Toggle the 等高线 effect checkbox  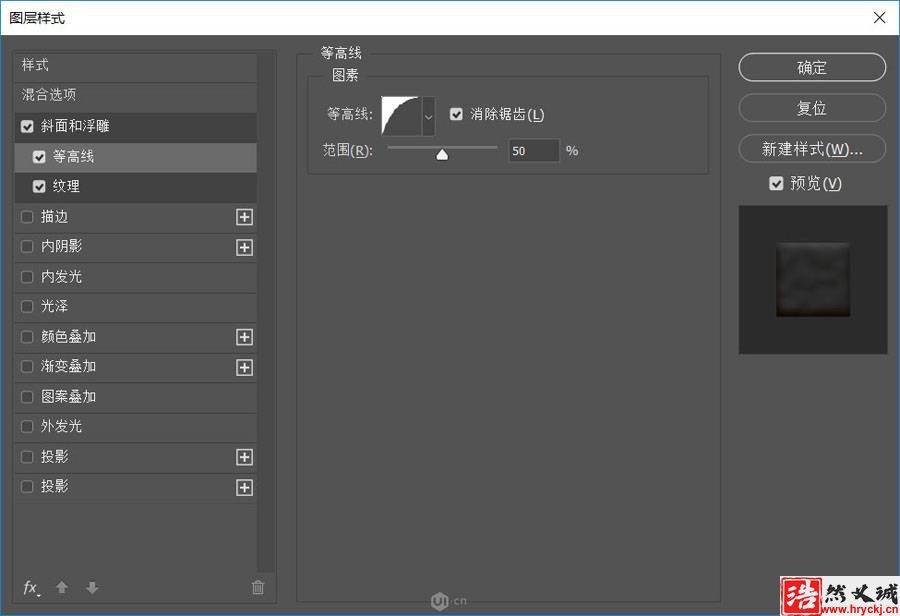coord(39,157)
